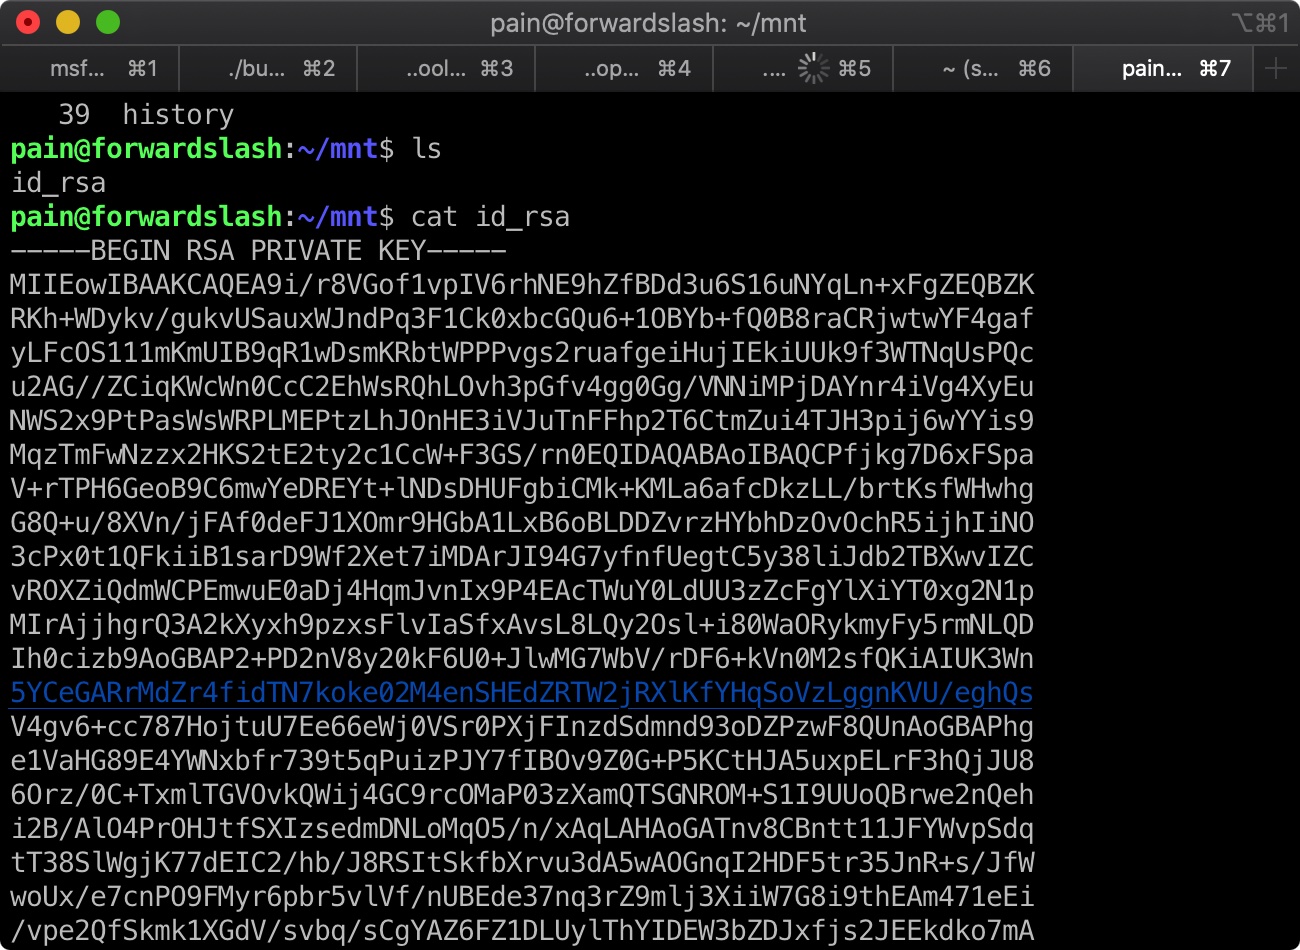This screenshot has height=950, width=1300.
Task: Click the '39 history' output line
Action: click(146, 115)
